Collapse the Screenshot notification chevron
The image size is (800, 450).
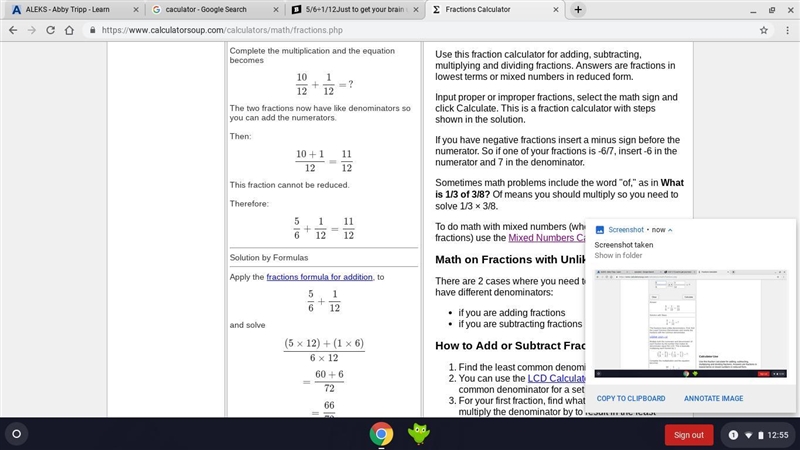click(x=670, y=230)
